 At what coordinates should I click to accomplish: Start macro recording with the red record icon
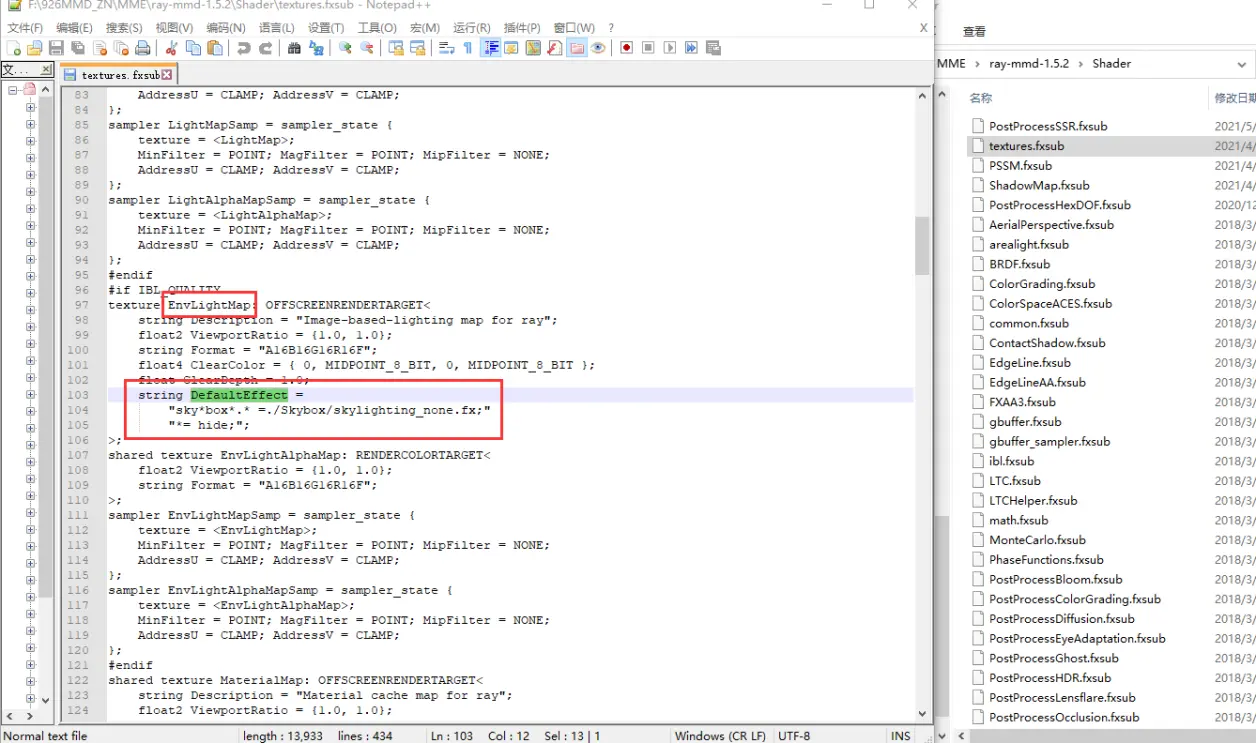pyautogui.click(x=626, y=48)
